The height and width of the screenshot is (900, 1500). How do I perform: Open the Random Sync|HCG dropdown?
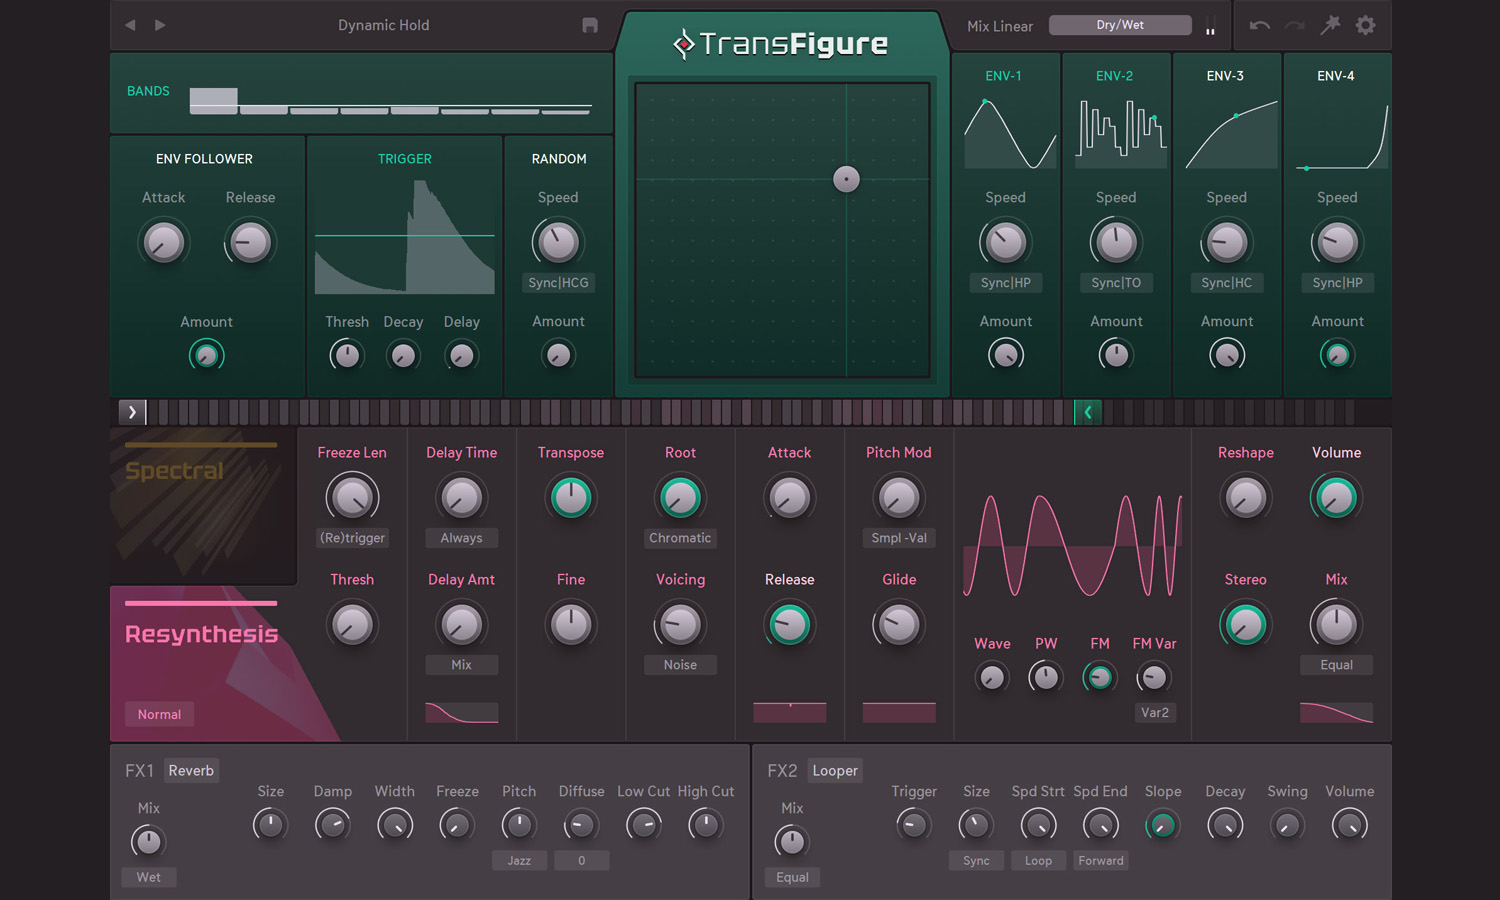559,283
